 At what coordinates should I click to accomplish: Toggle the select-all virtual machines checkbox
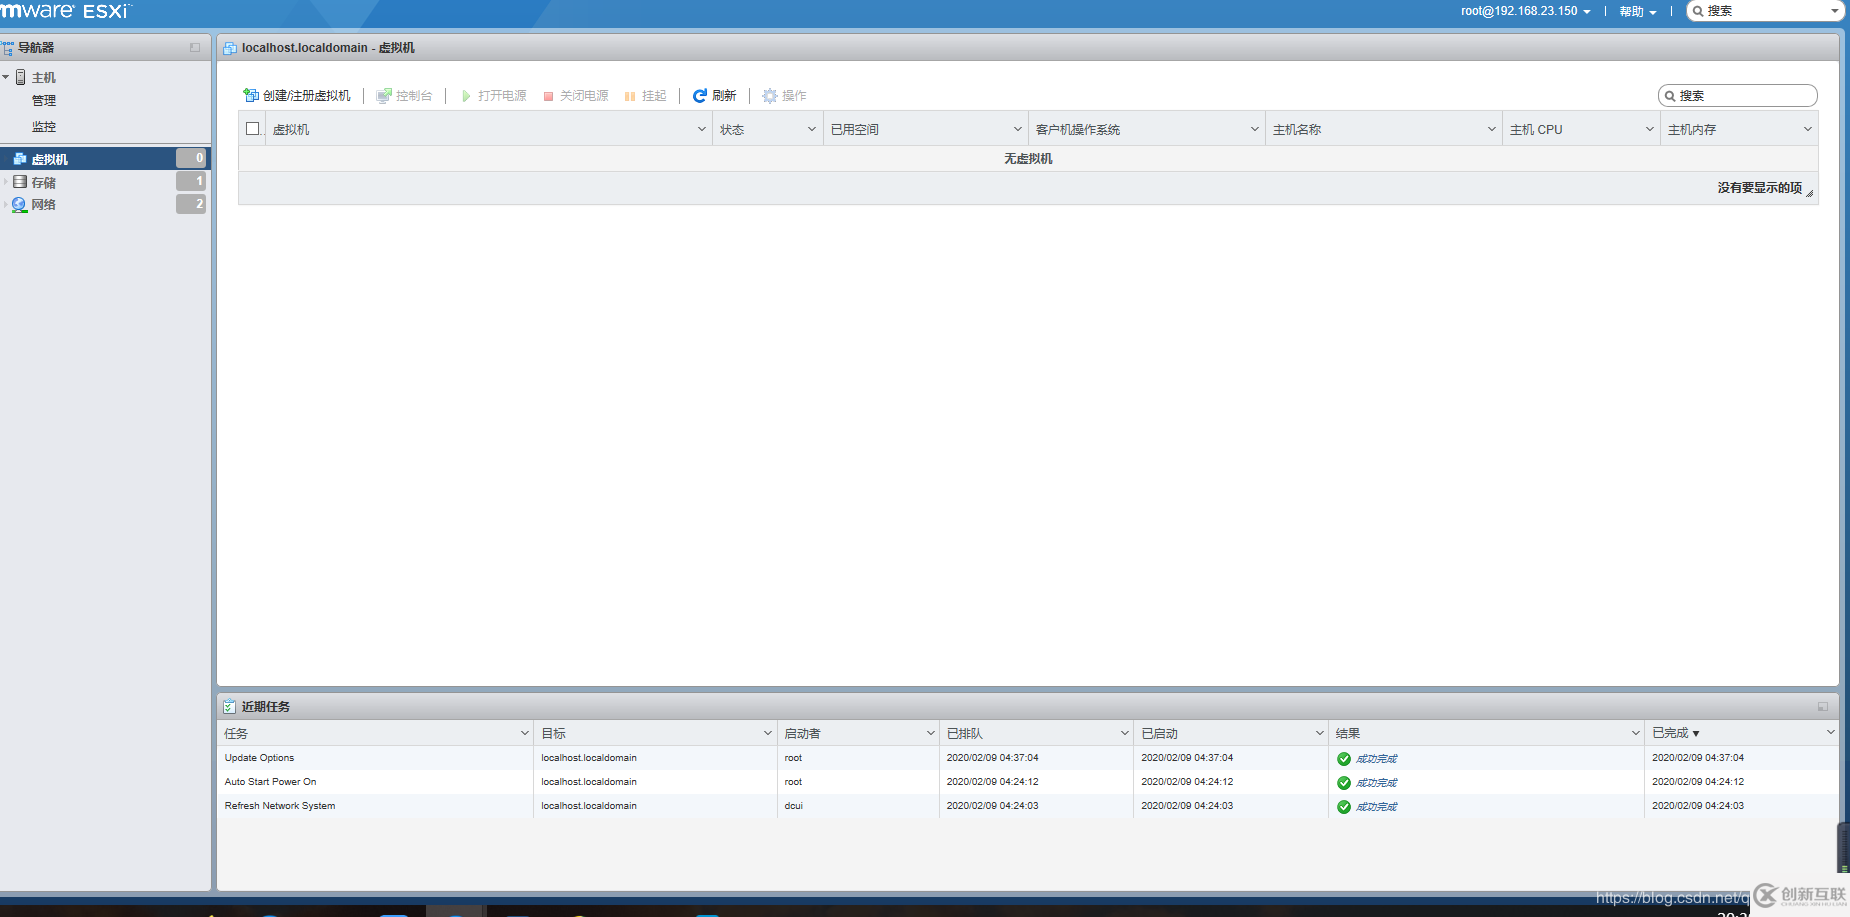pyautogui.click(x=253, y=128)
